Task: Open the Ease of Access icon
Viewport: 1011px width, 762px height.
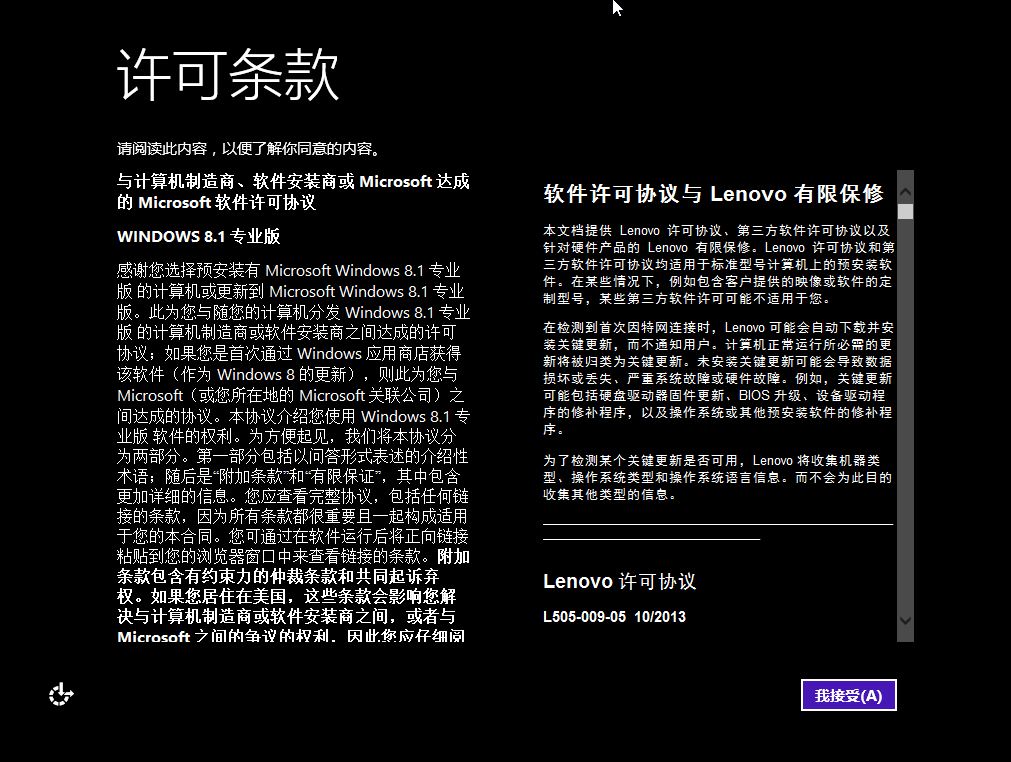Action: tap(61, 694)
